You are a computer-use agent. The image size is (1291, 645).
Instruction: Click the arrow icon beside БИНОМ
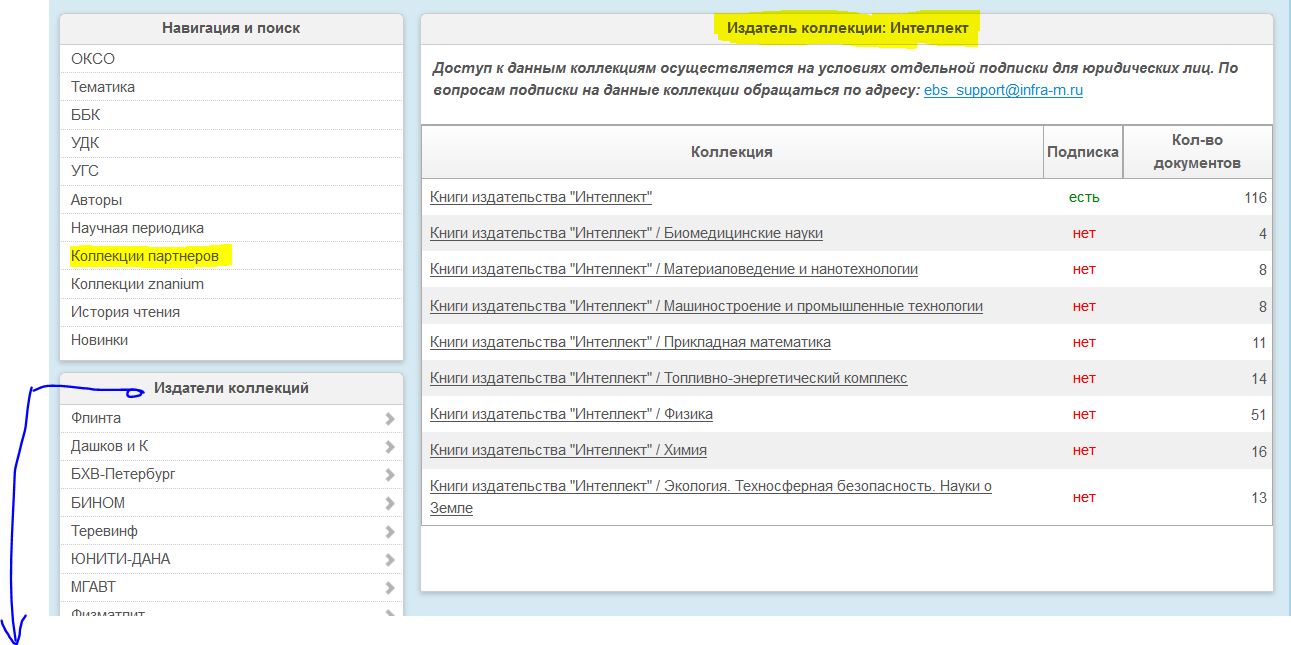point(389,503)
